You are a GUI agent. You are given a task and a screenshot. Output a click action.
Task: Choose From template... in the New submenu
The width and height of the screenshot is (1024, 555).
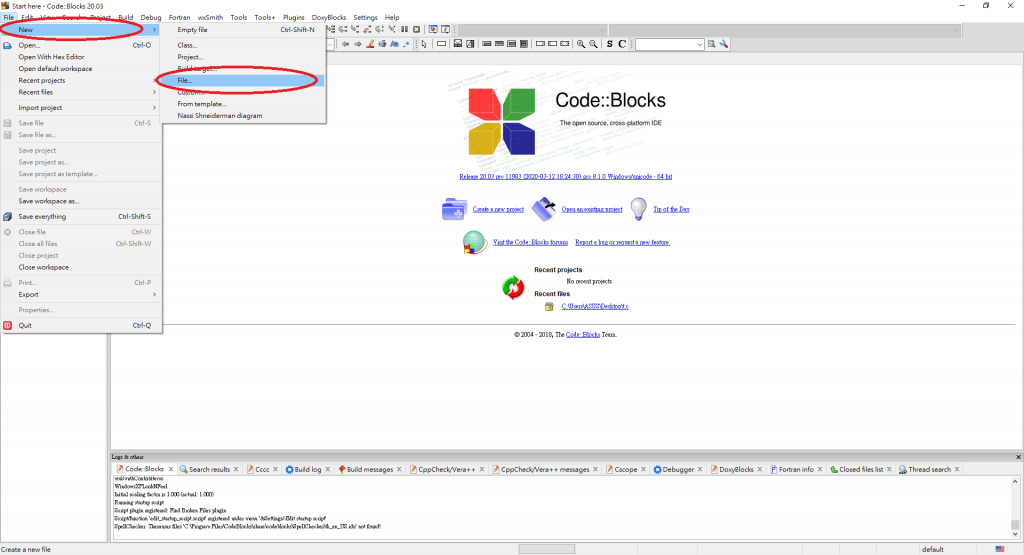[x=243, y=104]
